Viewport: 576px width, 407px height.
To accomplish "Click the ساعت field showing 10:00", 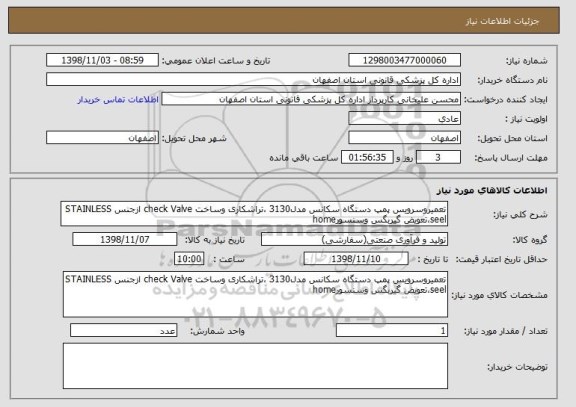I will 189,259.
